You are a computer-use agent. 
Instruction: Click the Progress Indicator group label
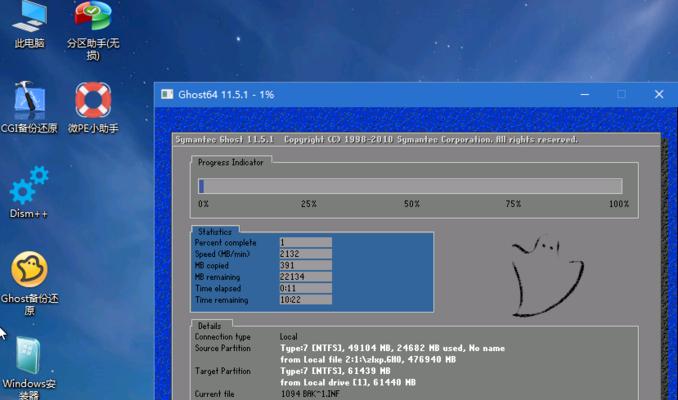click(230, 163)
